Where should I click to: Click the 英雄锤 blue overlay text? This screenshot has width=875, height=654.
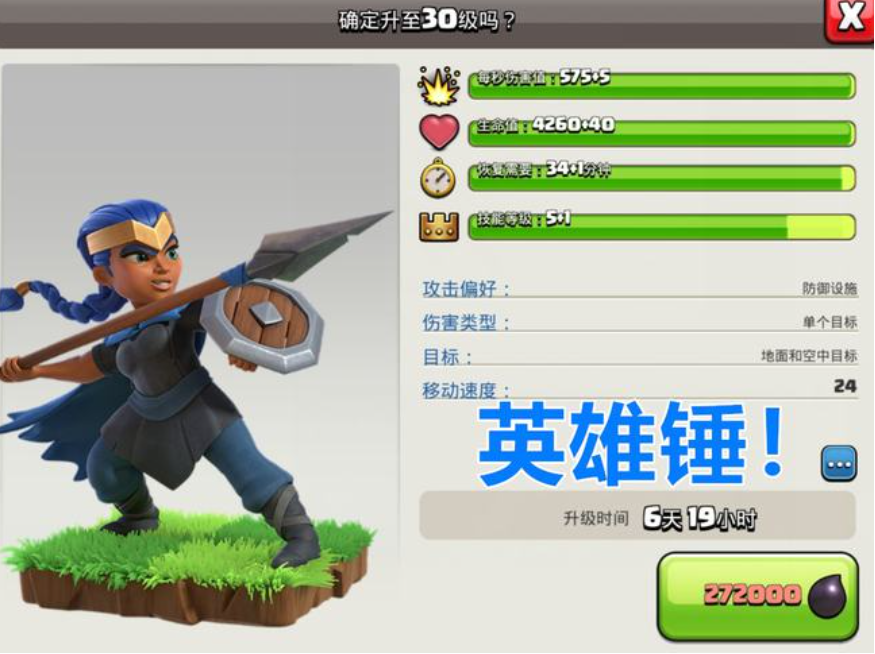click(631, 444)
